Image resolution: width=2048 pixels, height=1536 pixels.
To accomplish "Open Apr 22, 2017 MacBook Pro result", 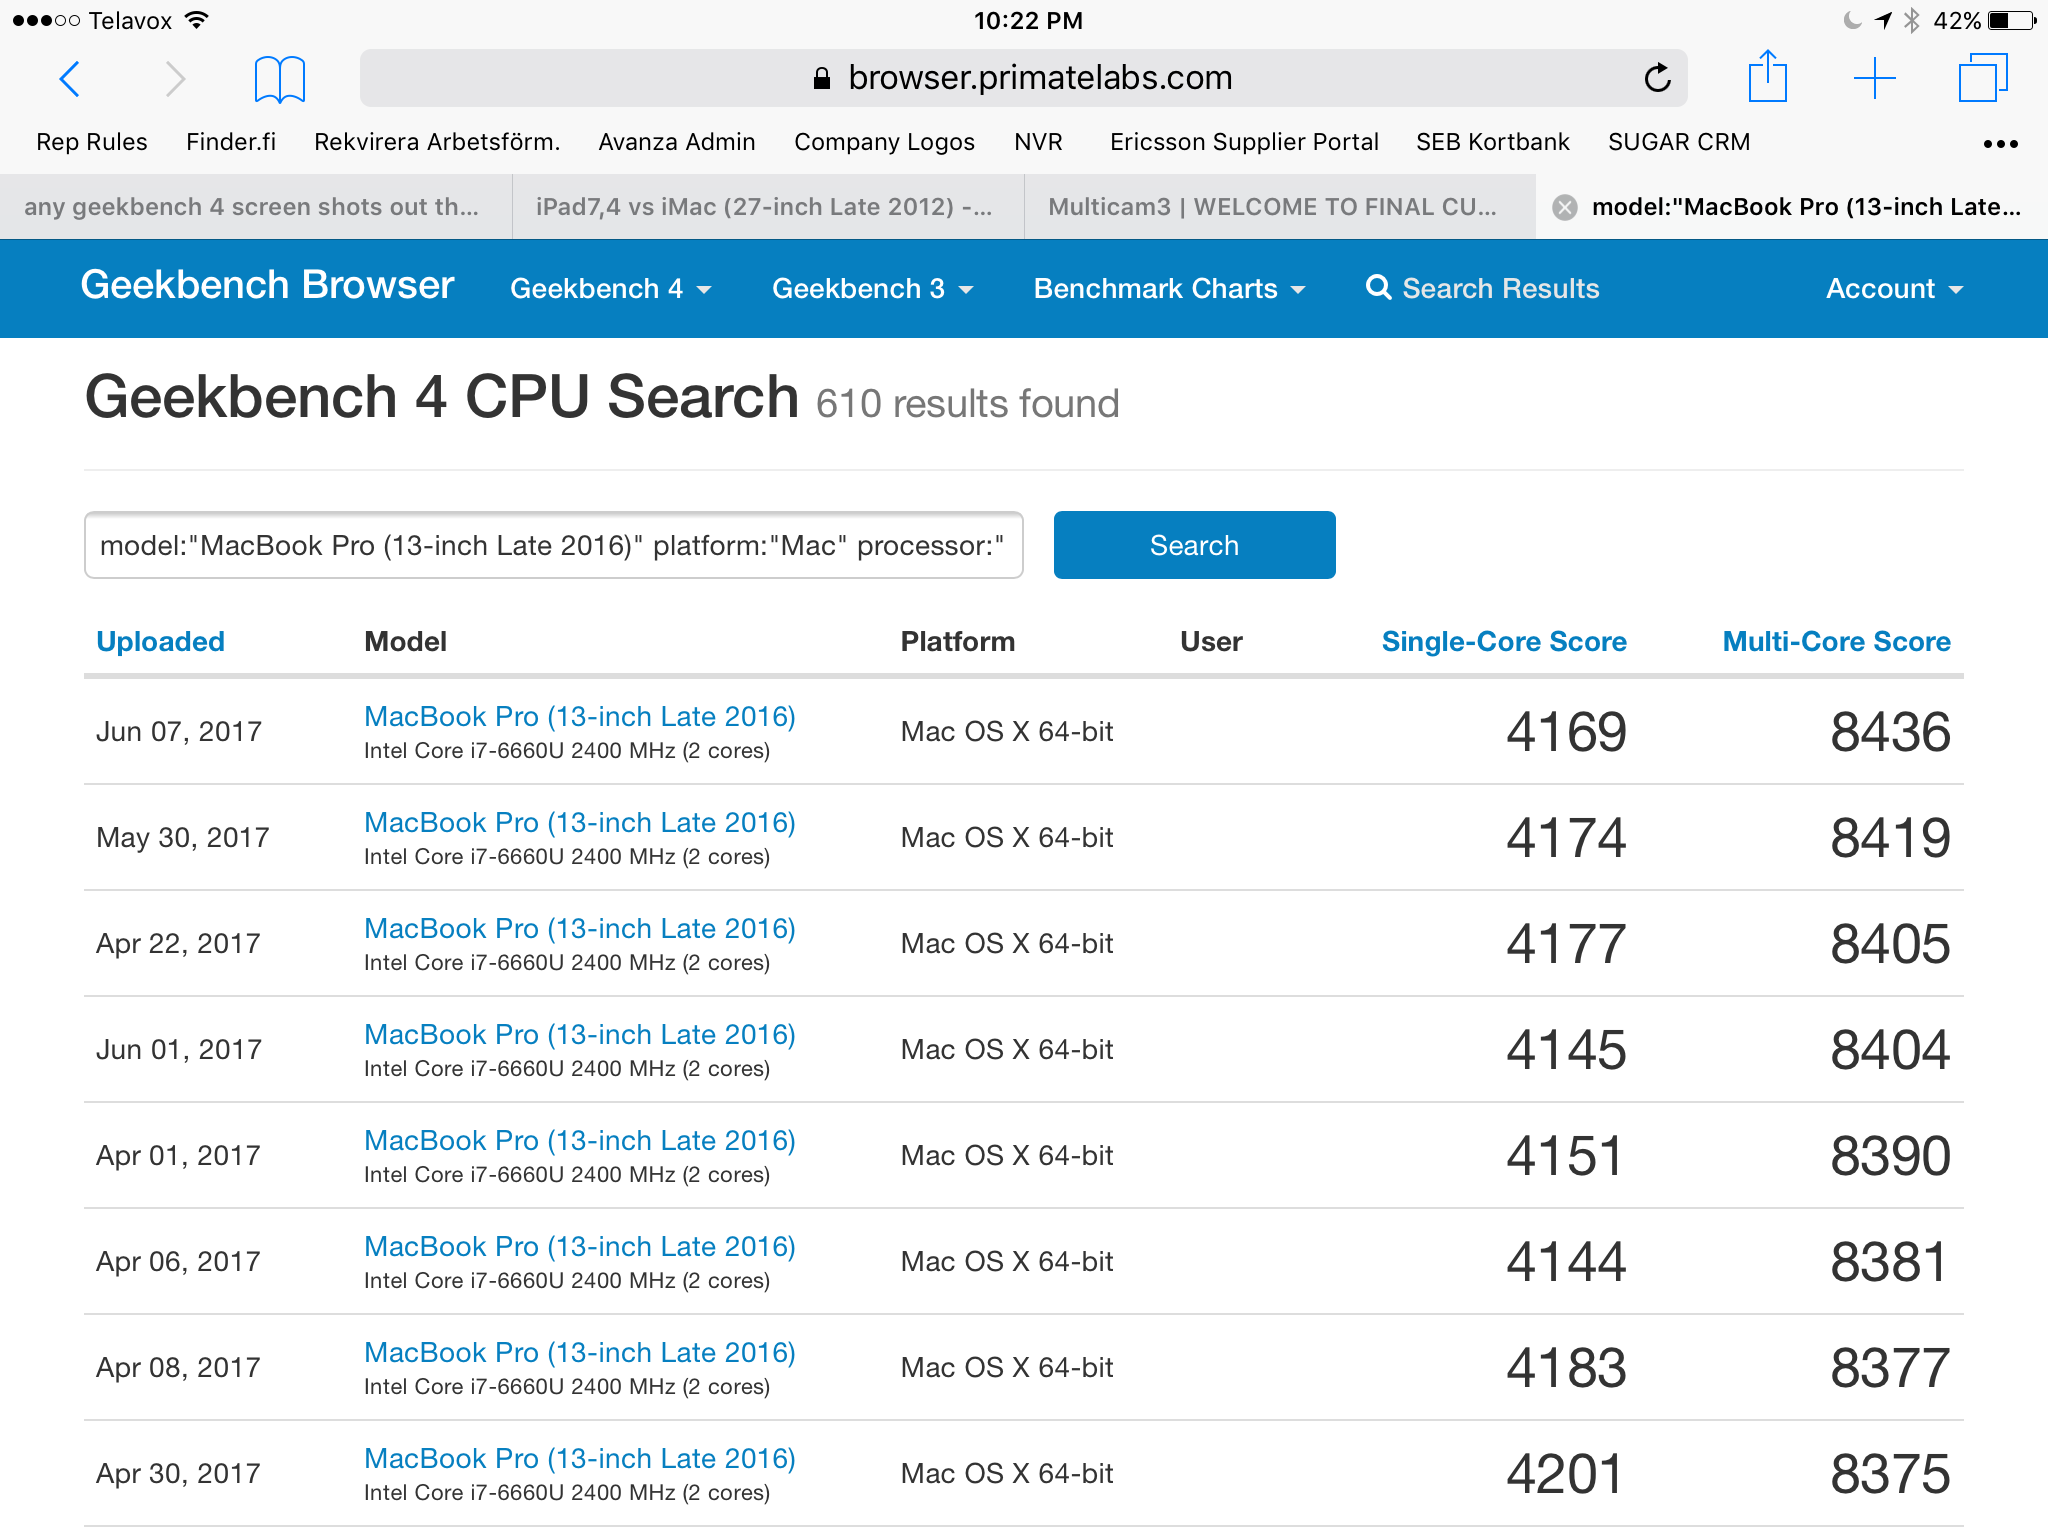I will [580, 929].
